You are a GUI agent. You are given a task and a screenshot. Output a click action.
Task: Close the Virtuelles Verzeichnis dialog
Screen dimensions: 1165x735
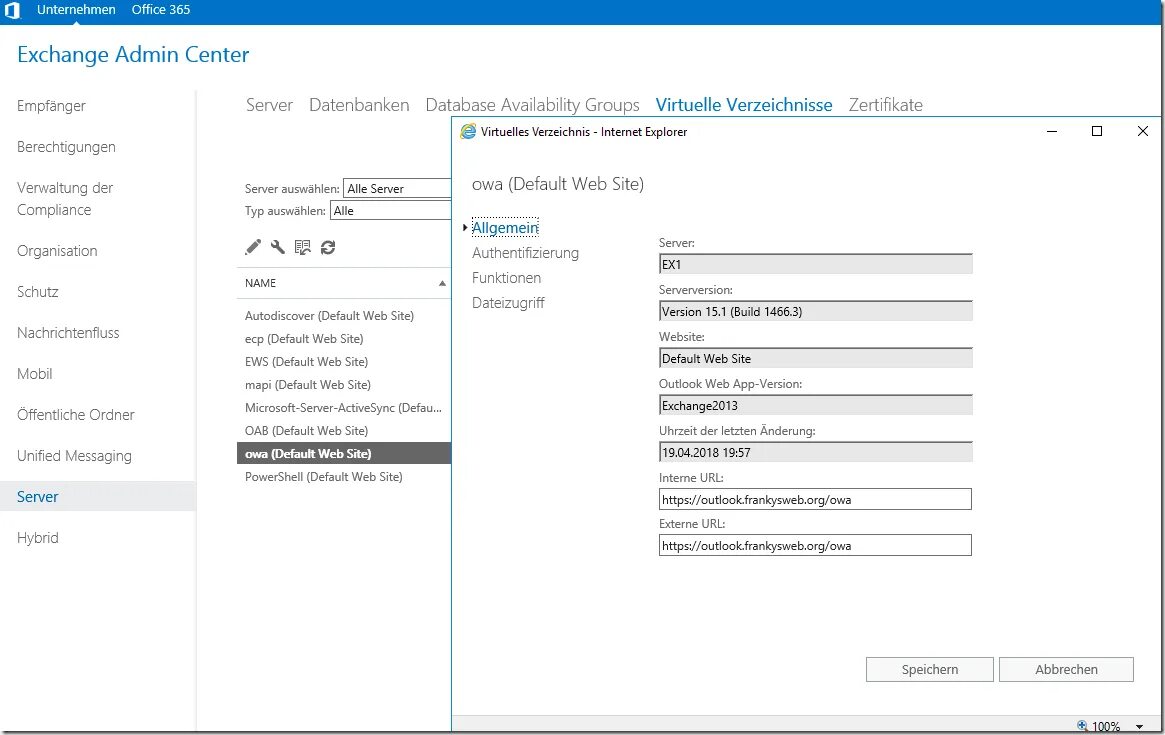pyautogui.click(x=1143, y=132)
